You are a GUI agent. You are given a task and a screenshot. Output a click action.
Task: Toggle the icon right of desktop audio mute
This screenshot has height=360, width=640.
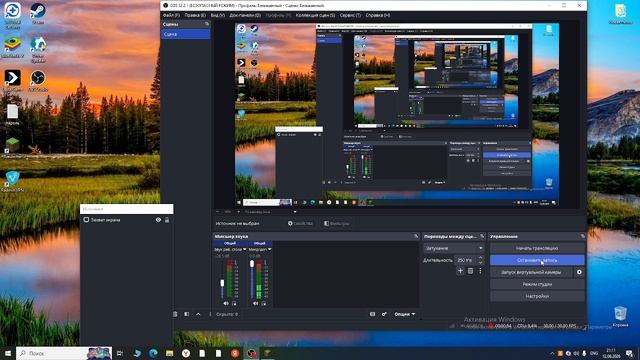234,303
